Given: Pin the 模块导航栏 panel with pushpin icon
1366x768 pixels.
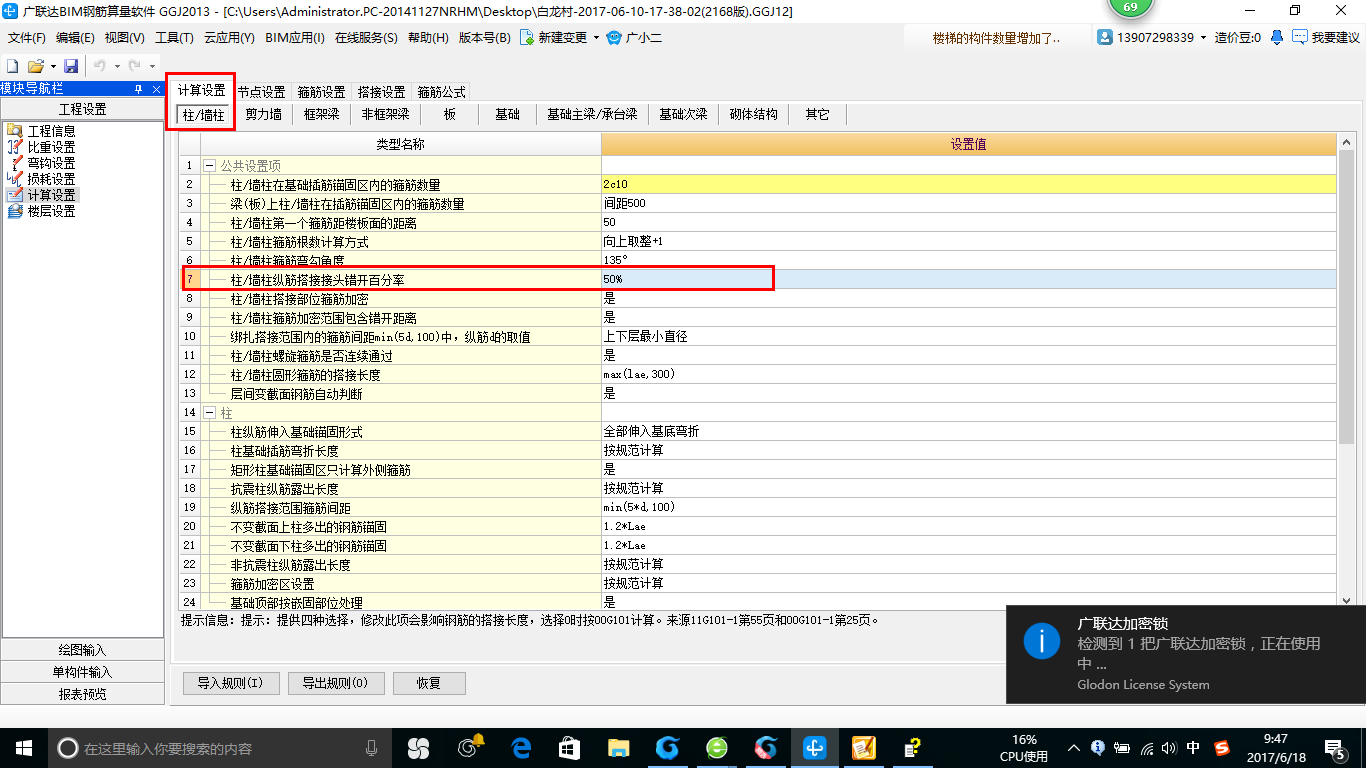Looking at the screenshot, I should point(139,89).
